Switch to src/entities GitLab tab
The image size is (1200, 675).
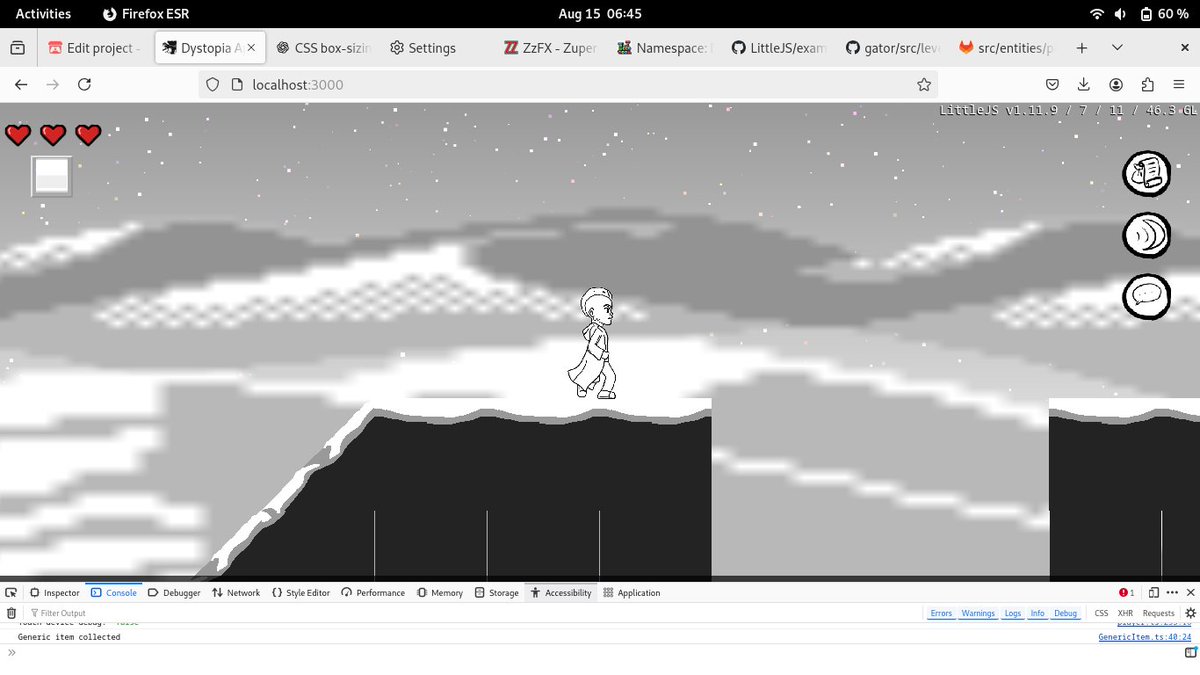pos(1006,48)
